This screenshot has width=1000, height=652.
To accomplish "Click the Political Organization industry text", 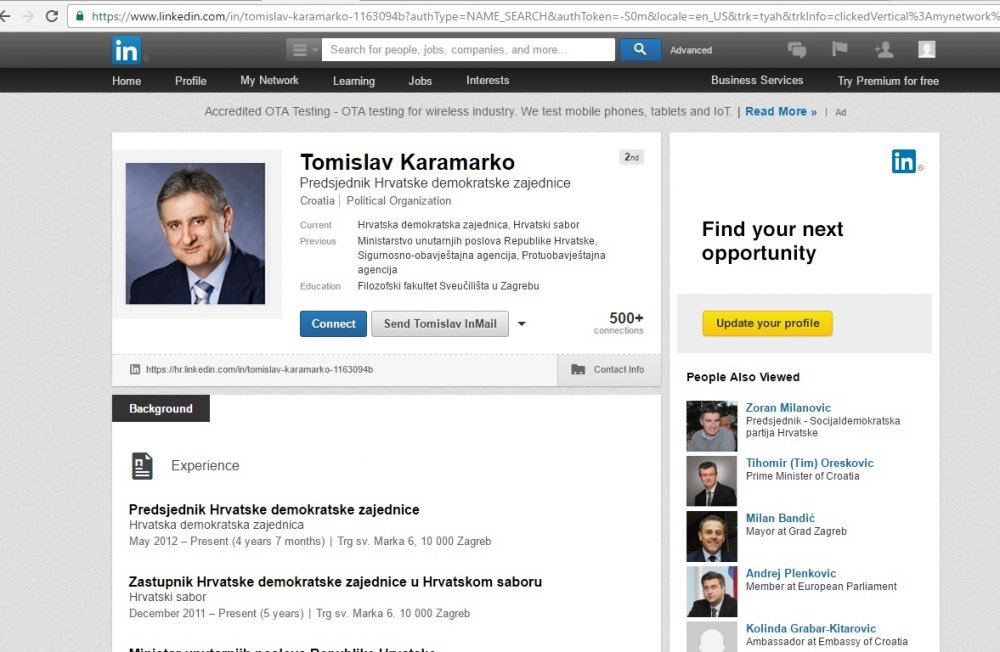I will tap(399, 201).
